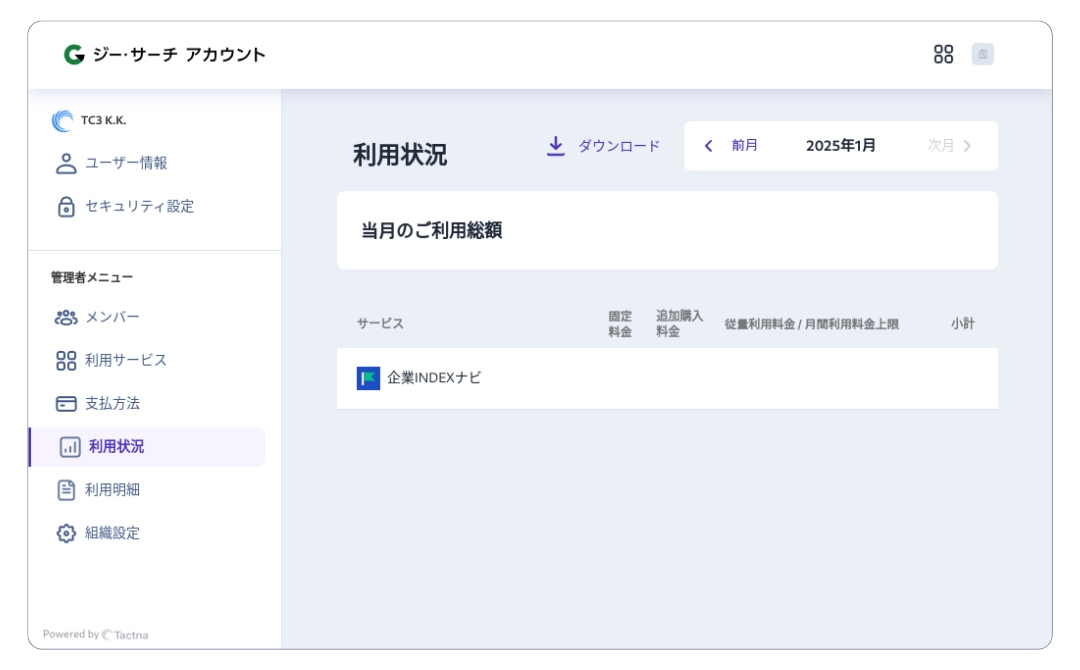
Task: Open the user avatar menu in header
Action: point(982,54)
